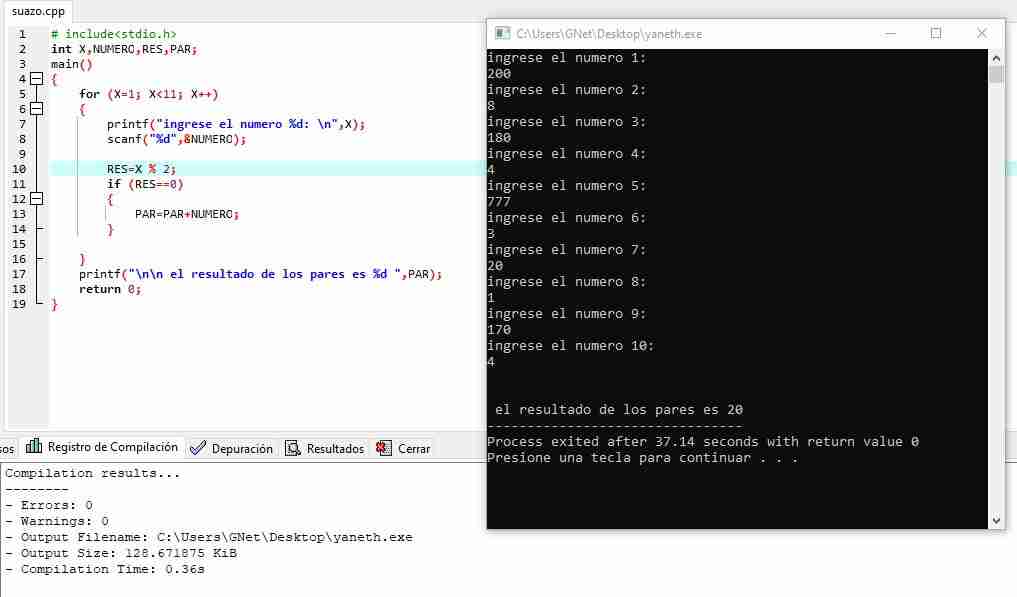1017x597 pixels.
Task: Click the 'main()' code line
Action: coord(71,64)
